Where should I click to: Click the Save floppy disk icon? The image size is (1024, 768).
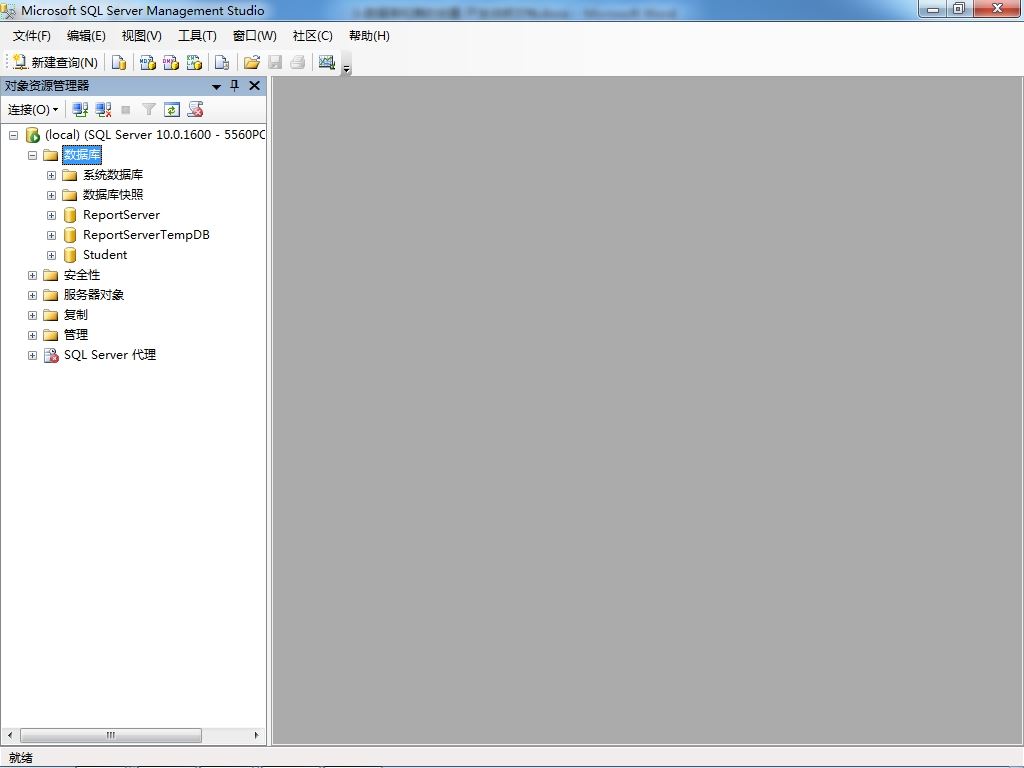[275, 62]
